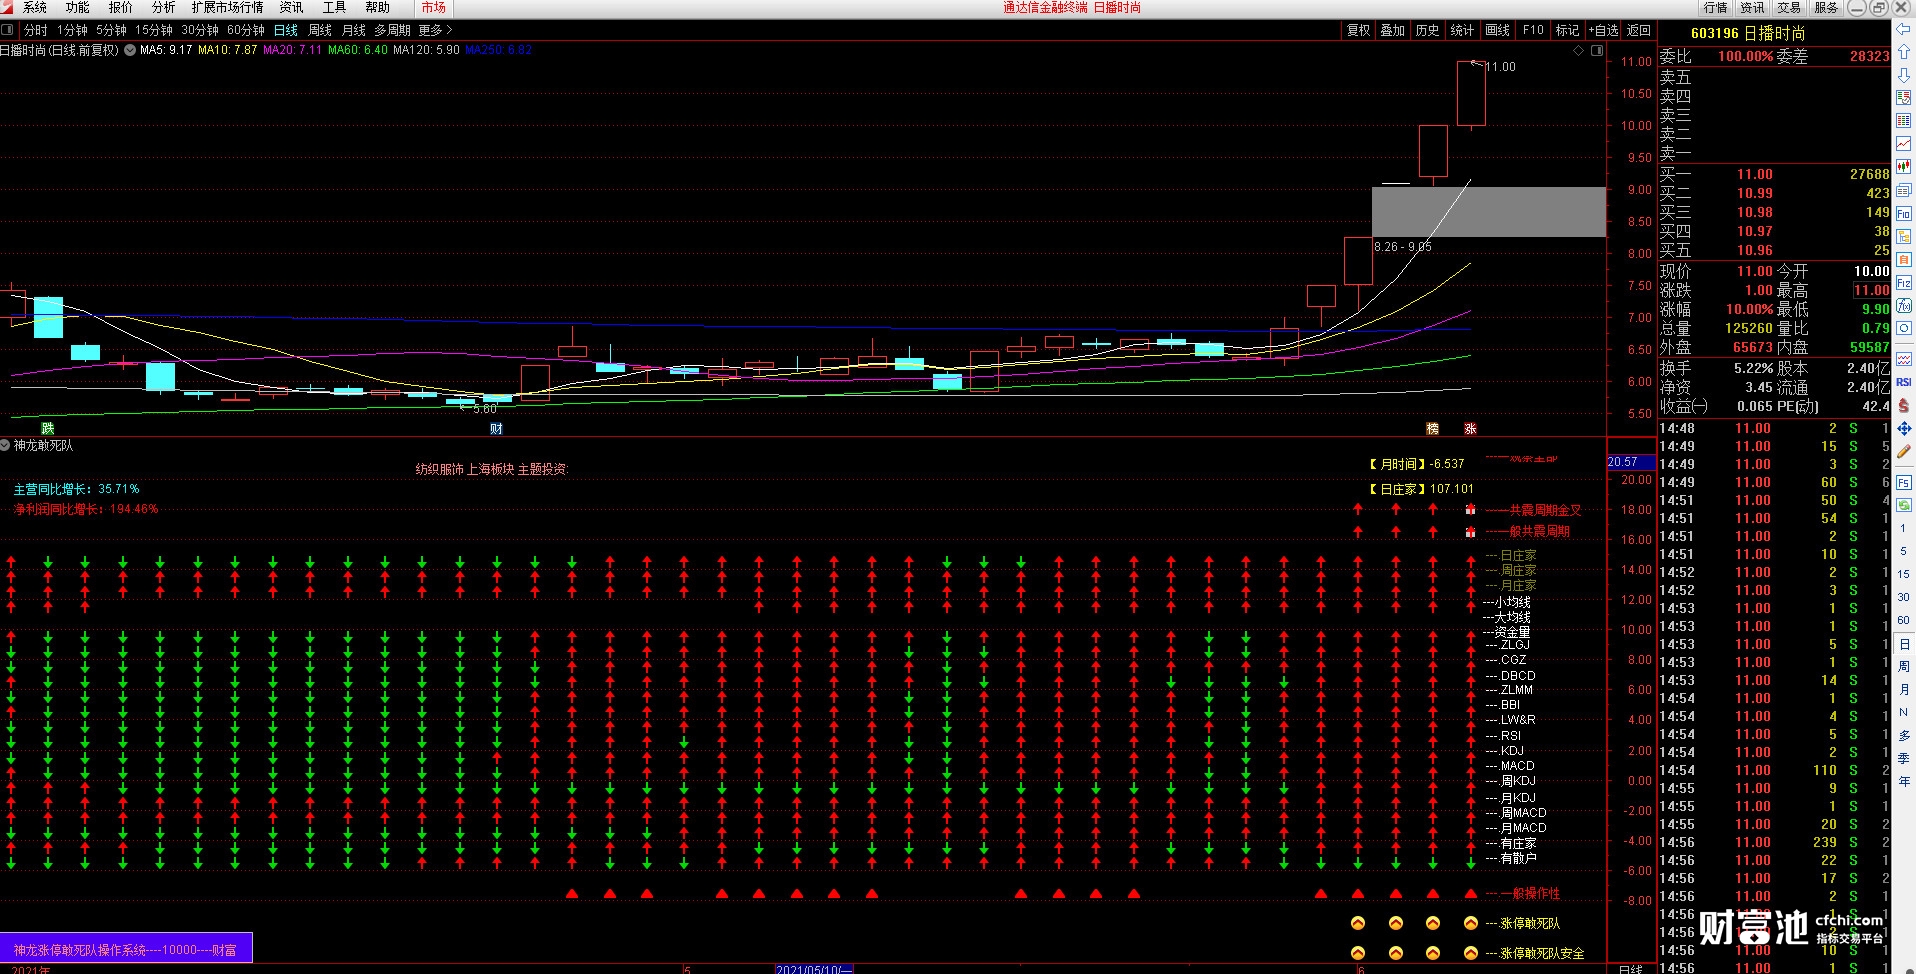The width and height of the screenshot is (1916, 974).
Task: Click the F10 button in chart toolbar
Action: (1533, 30)
